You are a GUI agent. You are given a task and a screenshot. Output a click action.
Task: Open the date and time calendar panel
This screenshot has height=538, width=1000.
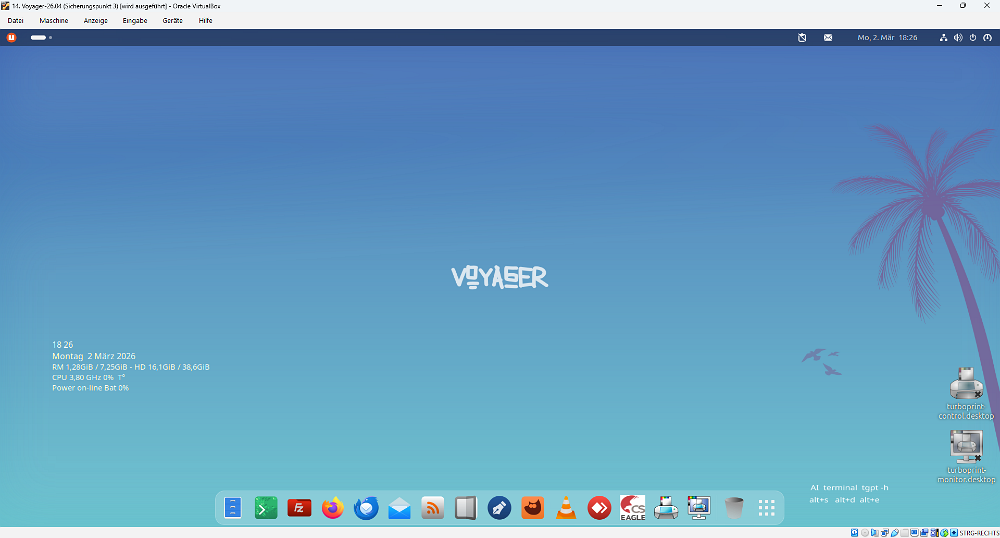click(x=887, y=37)
